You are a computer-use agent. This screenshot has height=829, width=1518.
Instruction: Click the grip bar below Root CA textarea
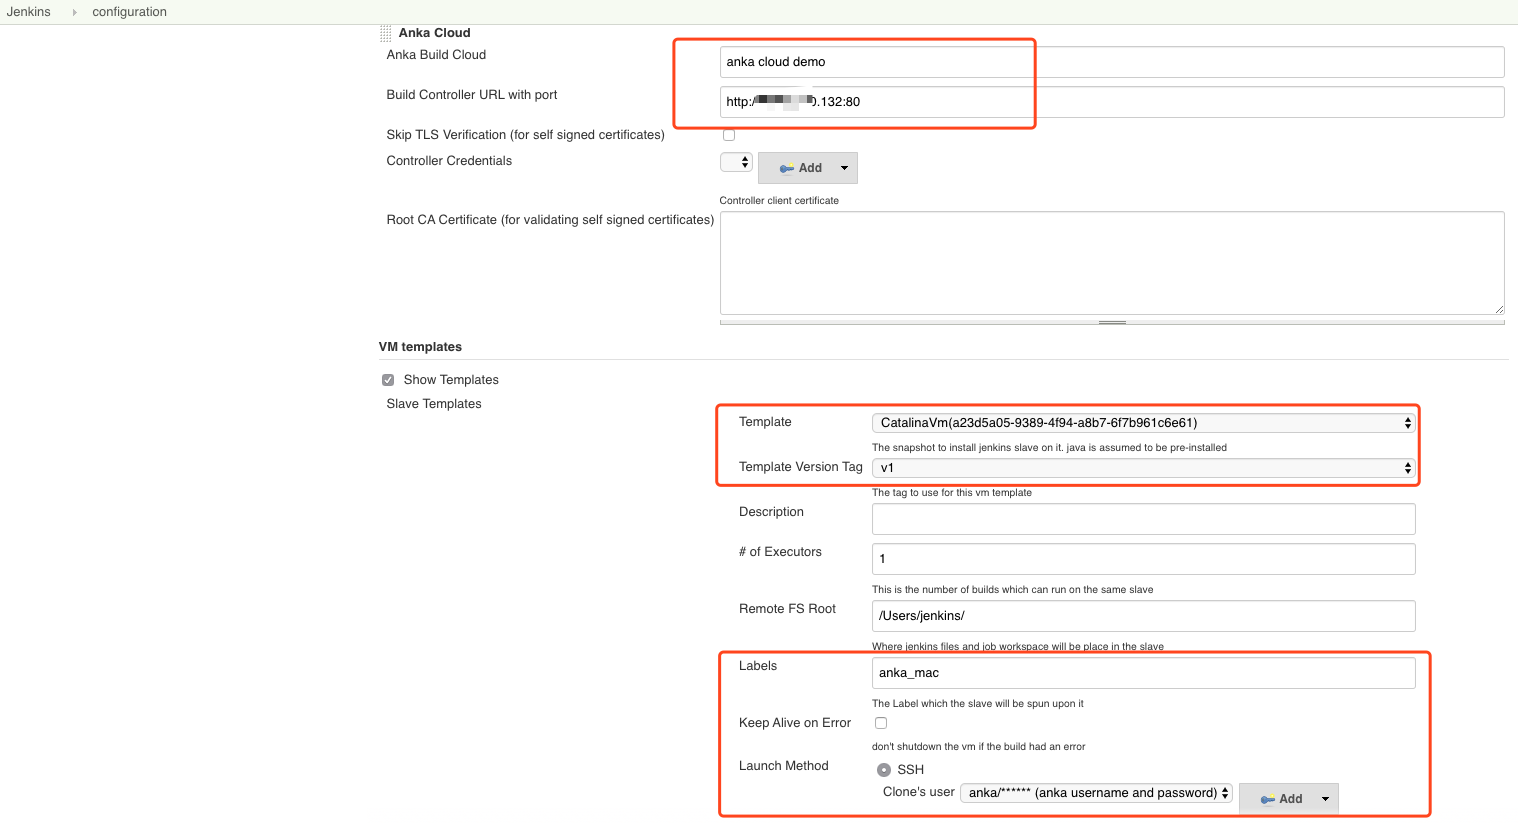pos(1112,322)
